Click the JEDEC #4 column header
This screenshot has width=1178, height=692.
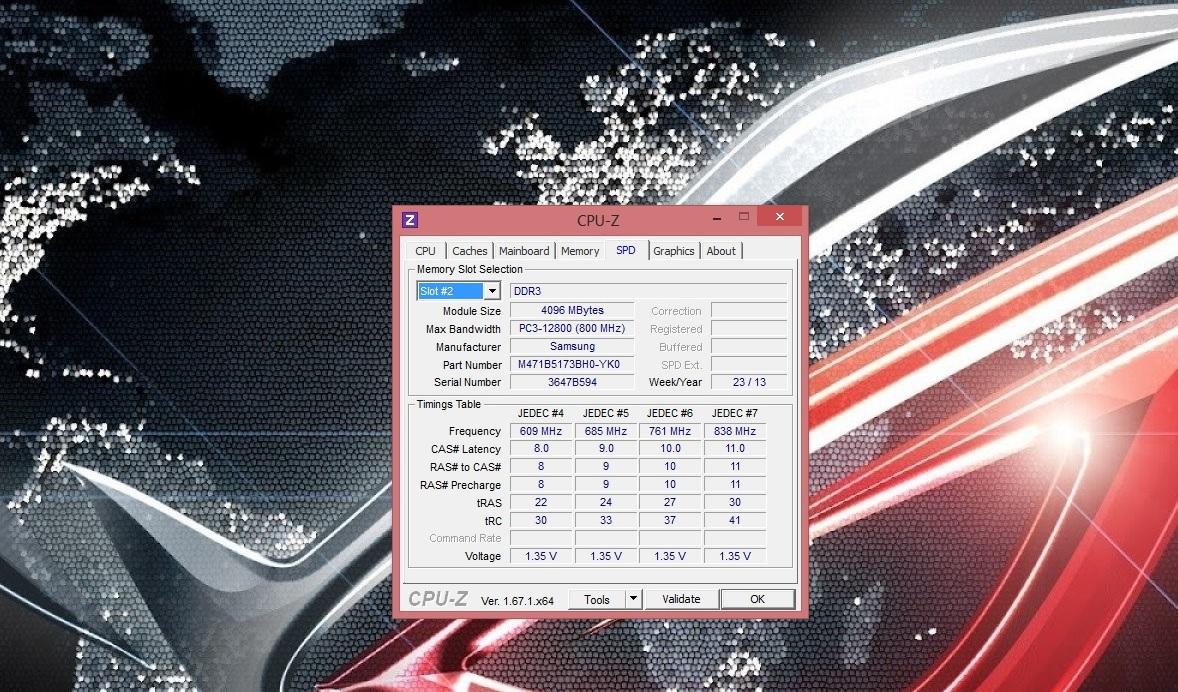(541, 413)
